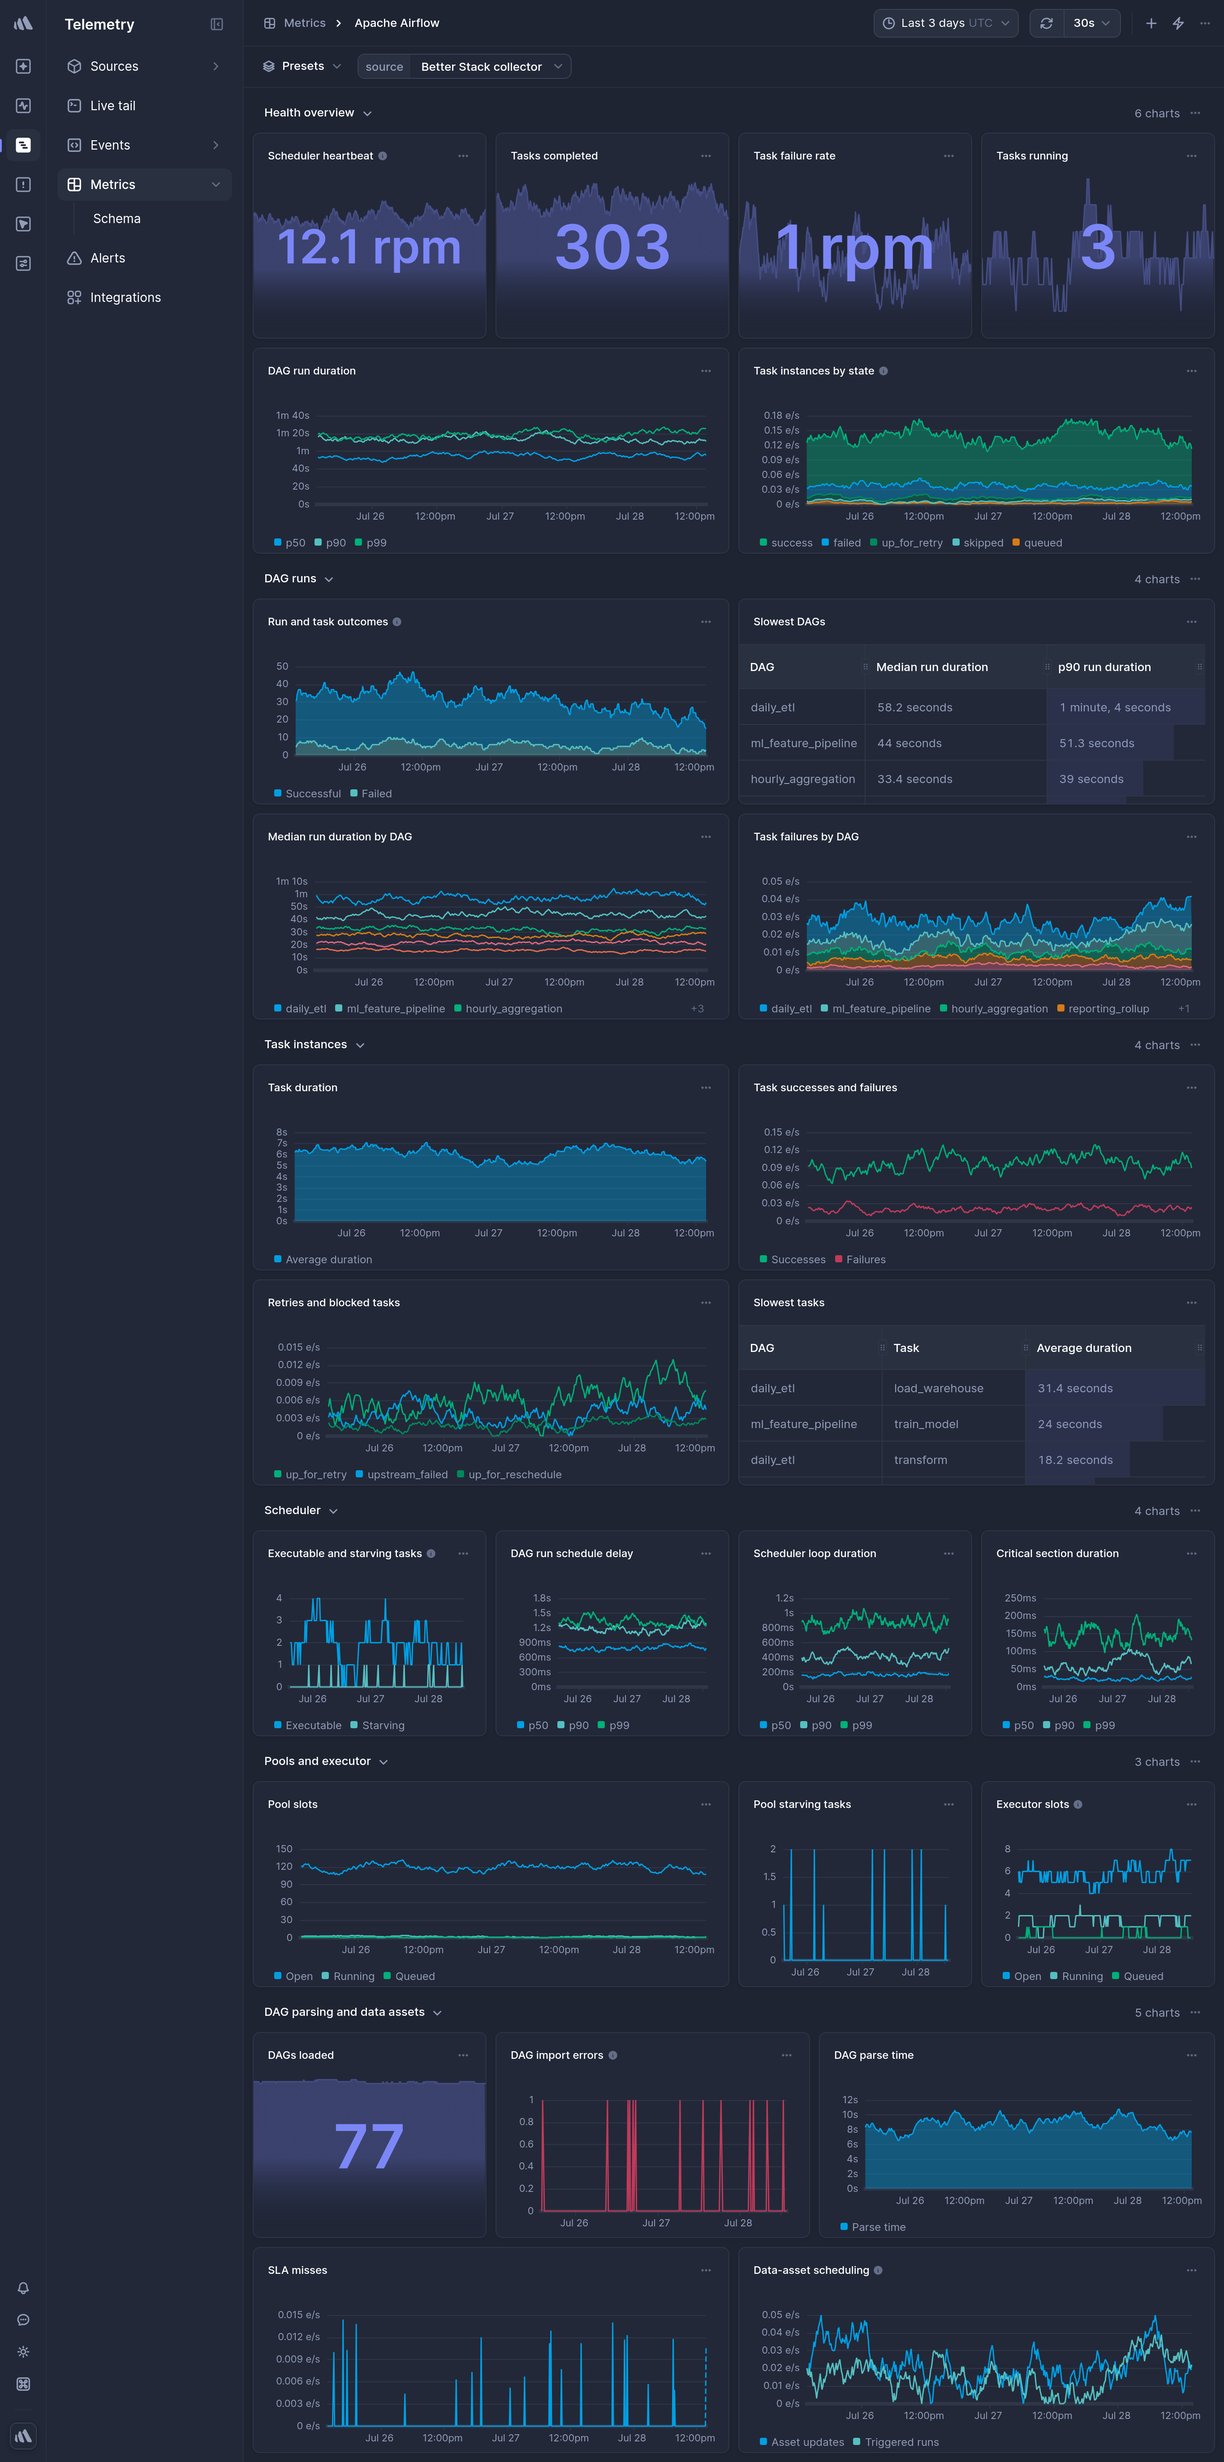Open the Last 3 days time range dropdown
This screenshot has width=1224, height=2462.
(x=945, y=23)
